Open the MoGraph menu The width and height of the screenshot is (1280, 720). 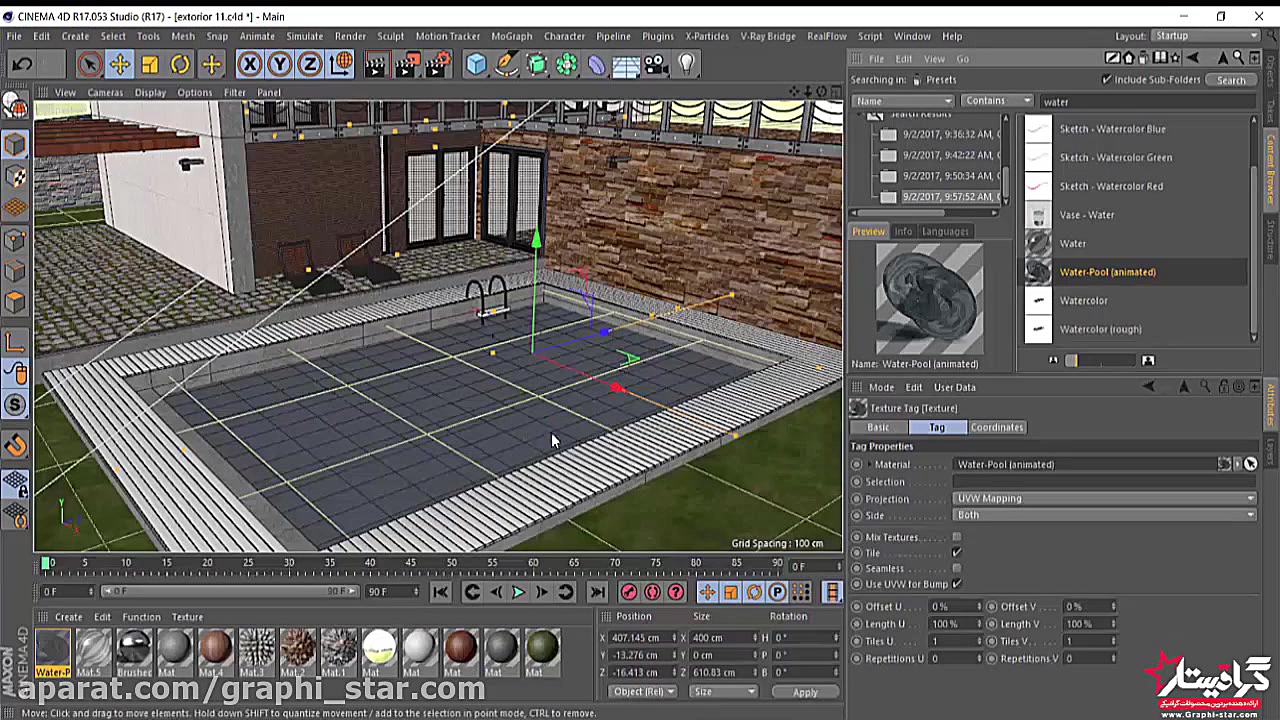click(512, 36)
